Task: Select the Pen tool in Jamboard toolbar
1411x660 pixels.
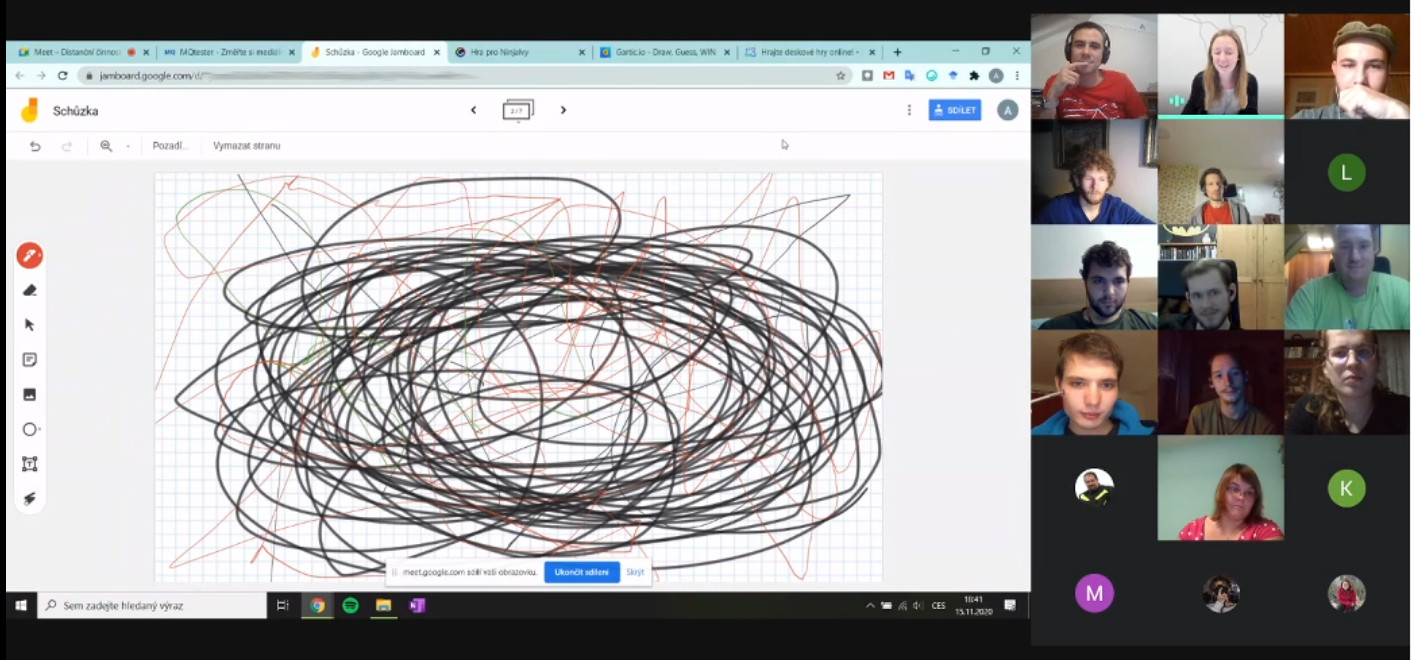Action: [x=29, y=256]
